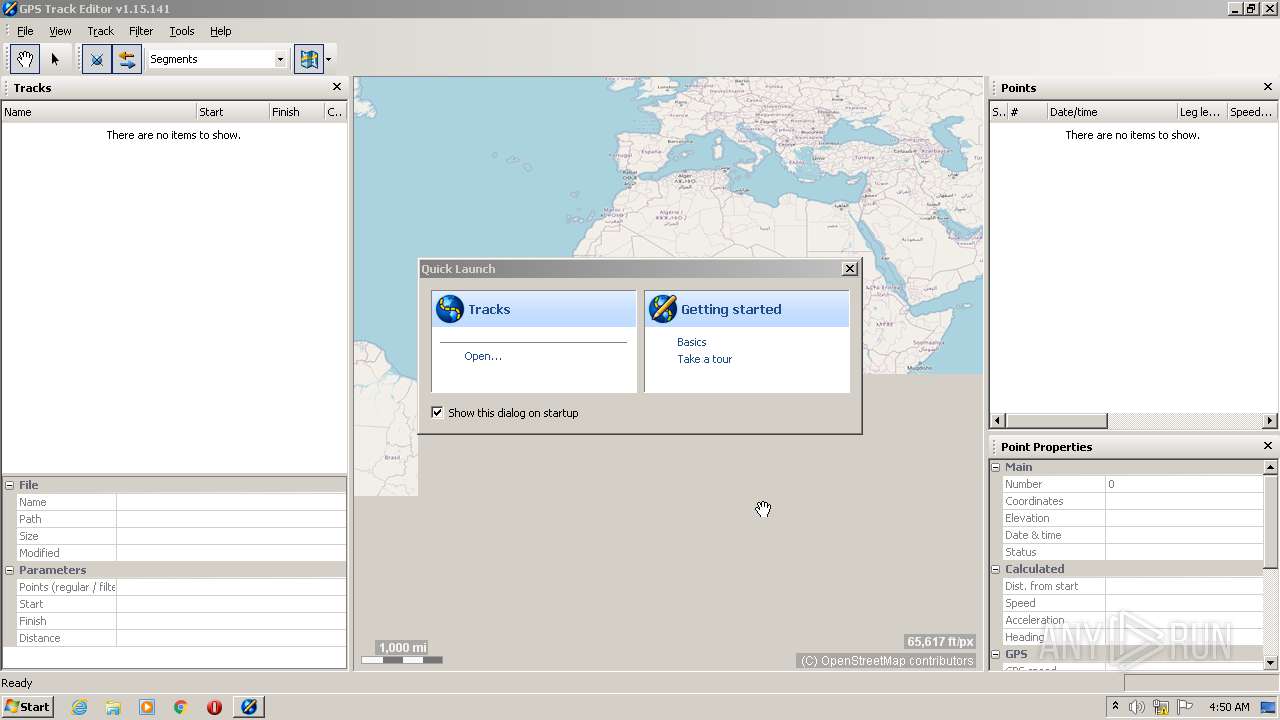Collapse the Calculated group in Point Properties
Image resolution: width=1280 pixels, height=720 pixels.
click(x=996, y=569)
